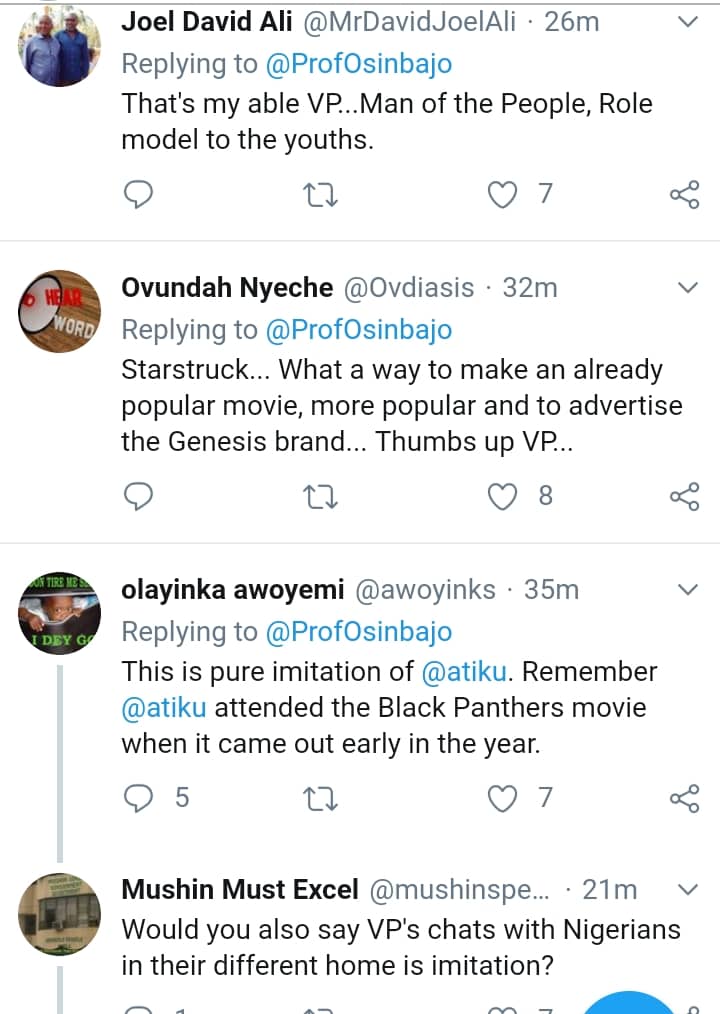
Task: Like Joel David Ali's tweet
Action: point(501,193)
